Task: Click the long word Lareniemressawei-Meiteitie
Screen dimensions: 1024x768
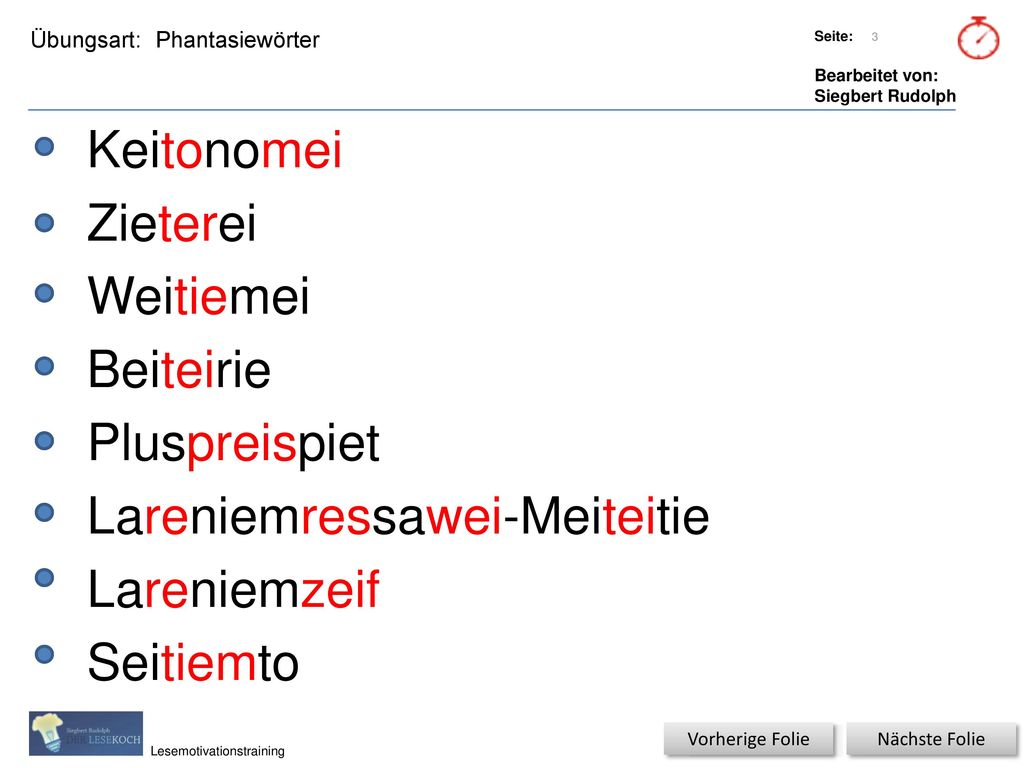Action: coord(398,516)
